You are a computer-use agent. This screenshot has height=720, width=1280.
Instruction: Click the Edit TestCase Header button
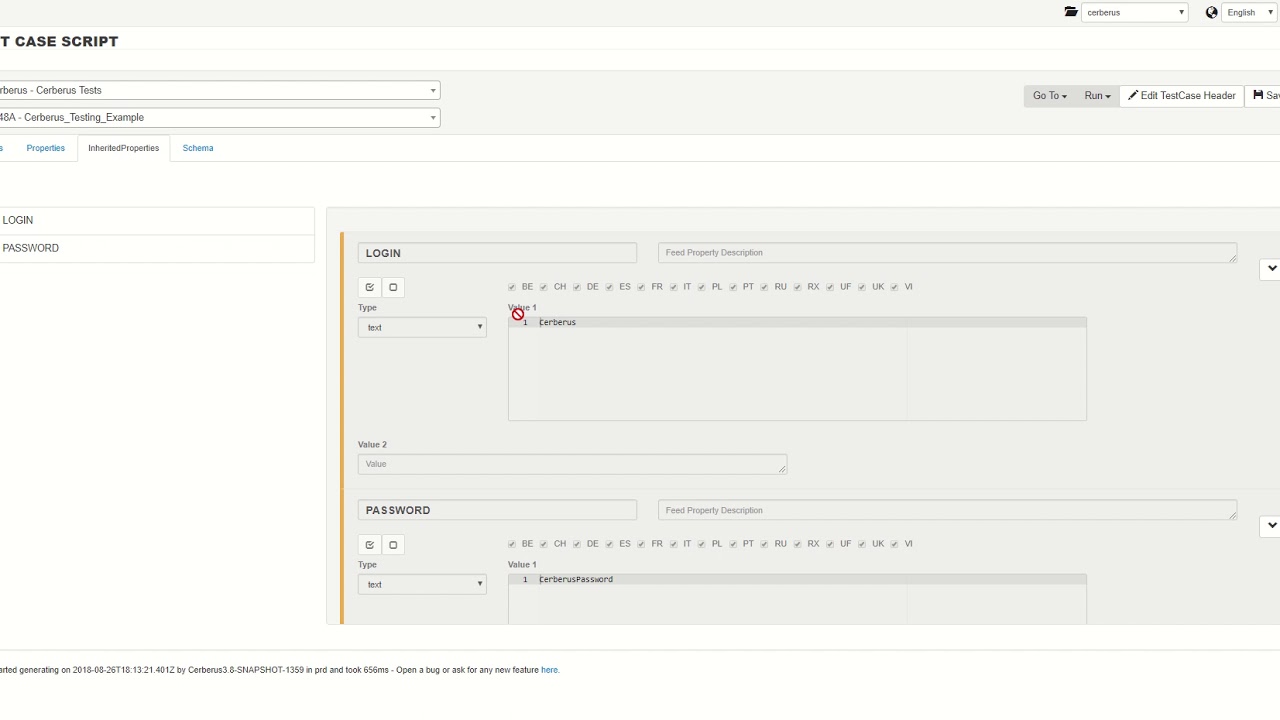coord(1182,96)
